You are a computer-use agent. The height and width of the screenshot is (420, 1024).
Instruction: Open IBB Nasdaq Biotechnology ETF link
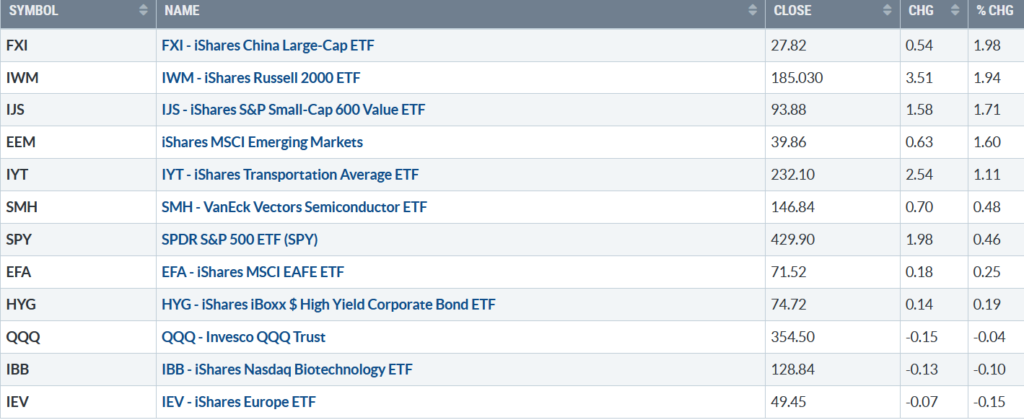pos(287,370)
